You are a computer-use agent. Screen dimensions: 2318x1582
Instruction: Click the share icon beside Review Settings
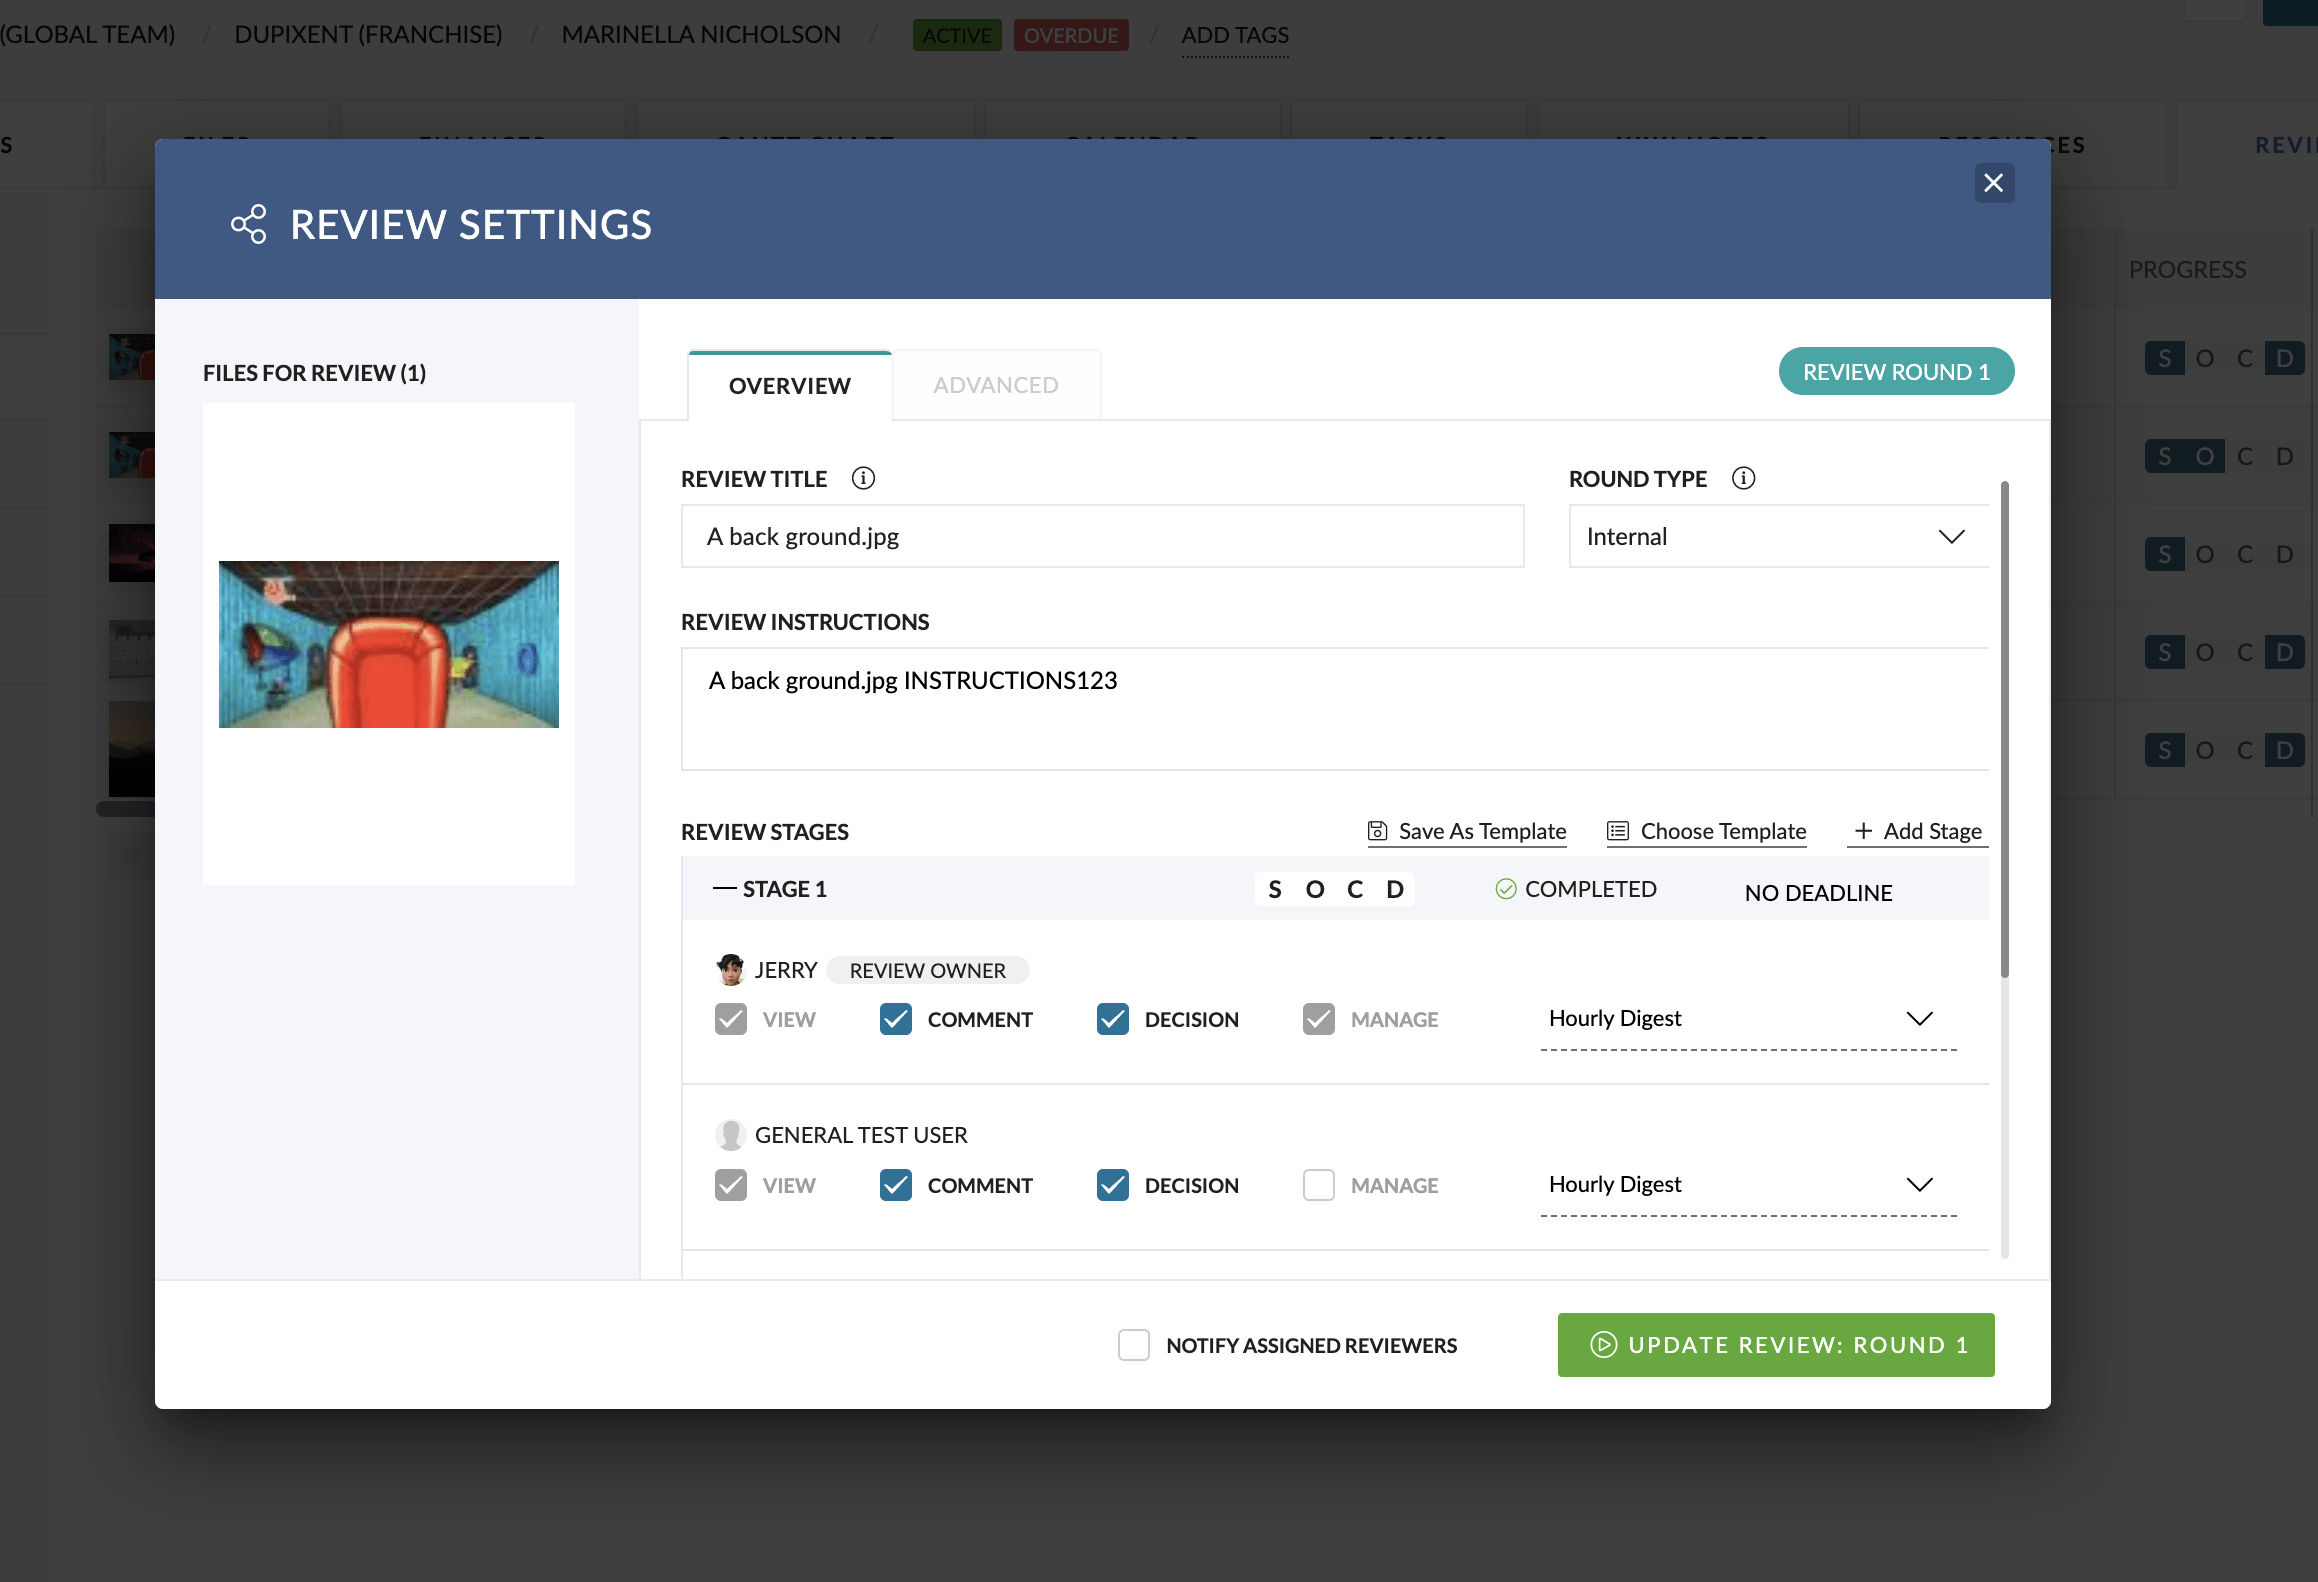point(249,224)
